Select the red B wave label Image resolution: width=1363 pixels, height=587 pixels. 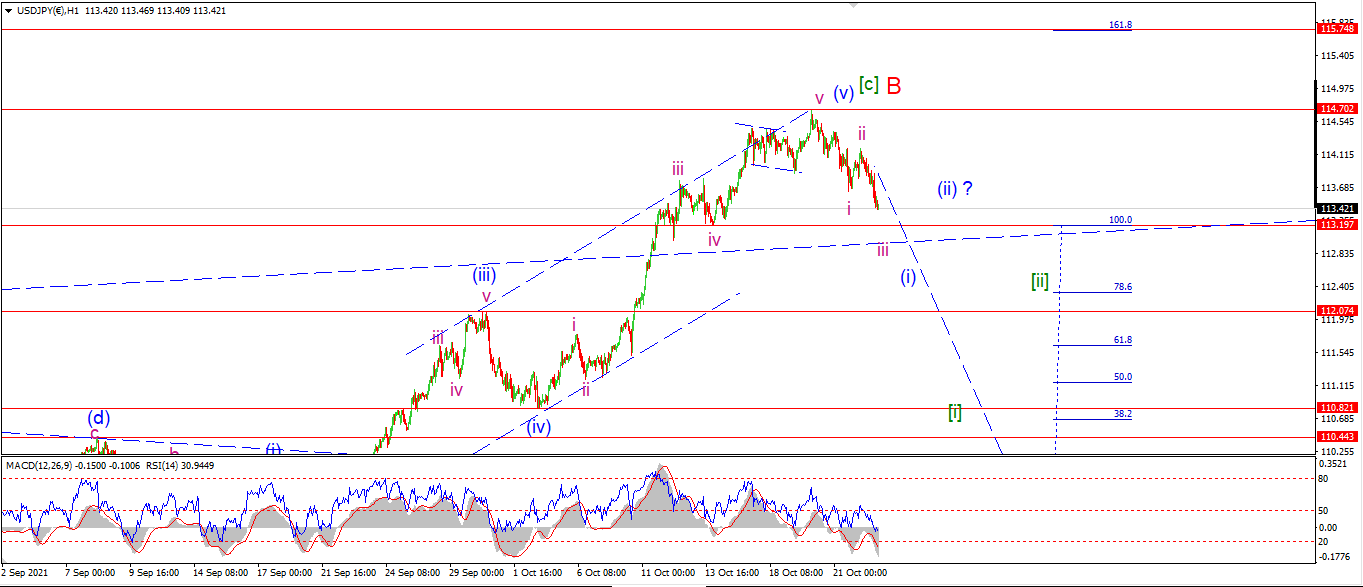pyautogui.click(x=893, y=86)
